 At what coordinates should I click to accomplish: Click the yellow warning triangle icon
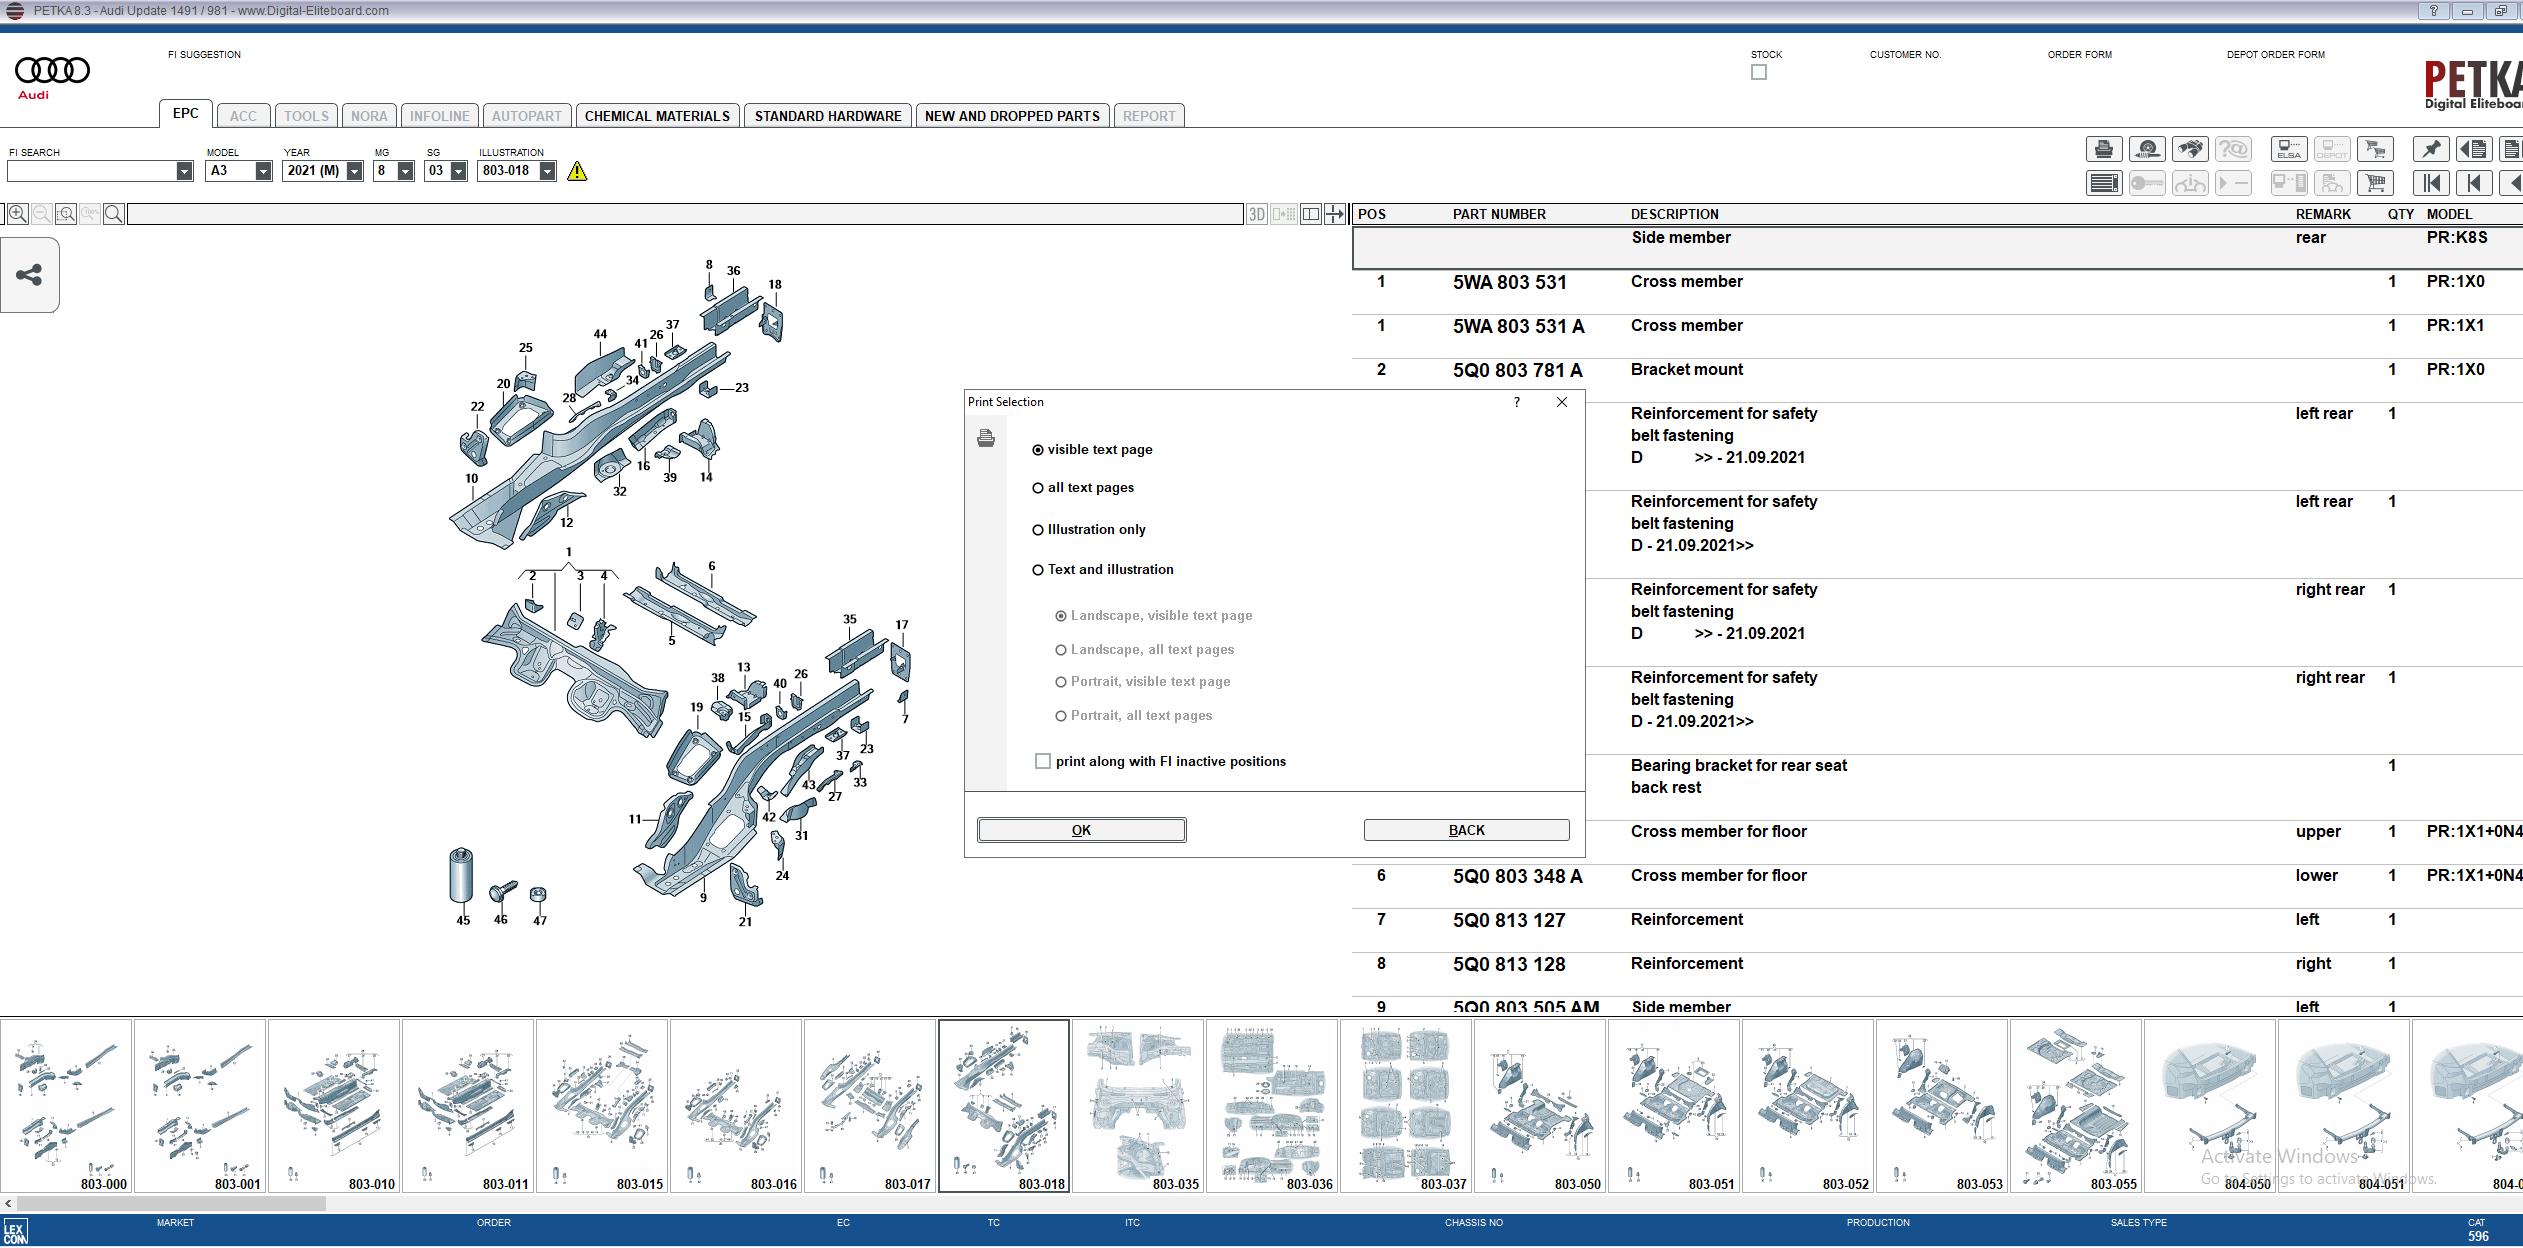pyautogui.click(x=577, y=171)
